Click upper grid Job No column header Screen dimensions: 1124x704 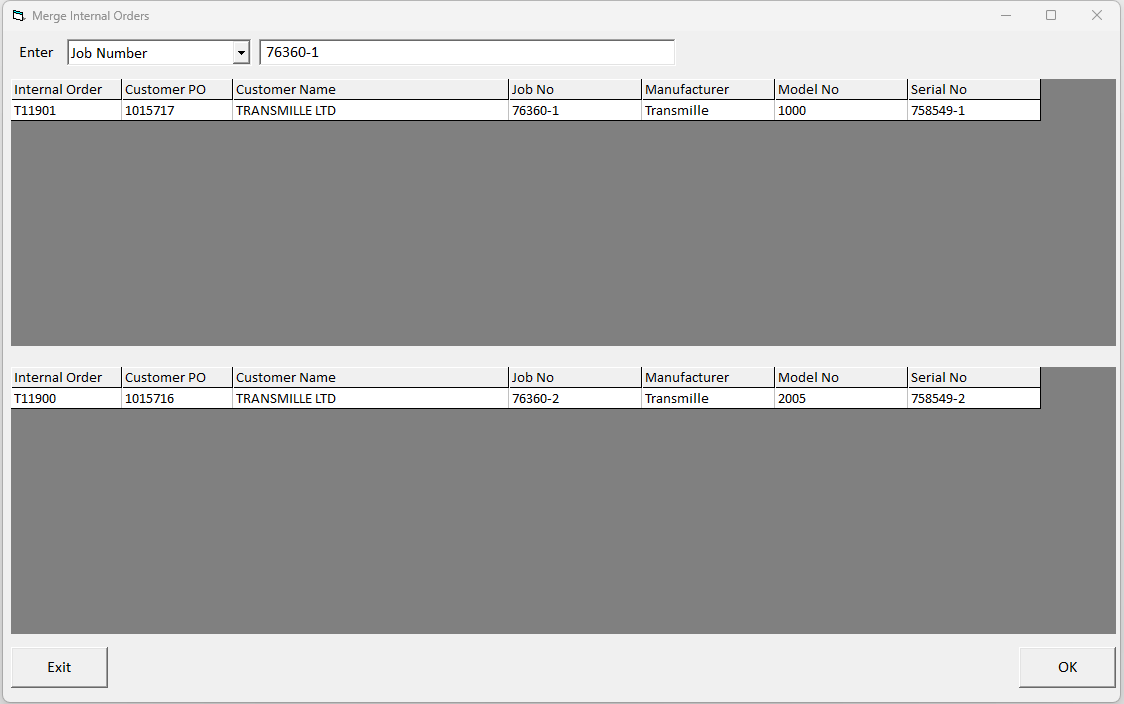576,90
